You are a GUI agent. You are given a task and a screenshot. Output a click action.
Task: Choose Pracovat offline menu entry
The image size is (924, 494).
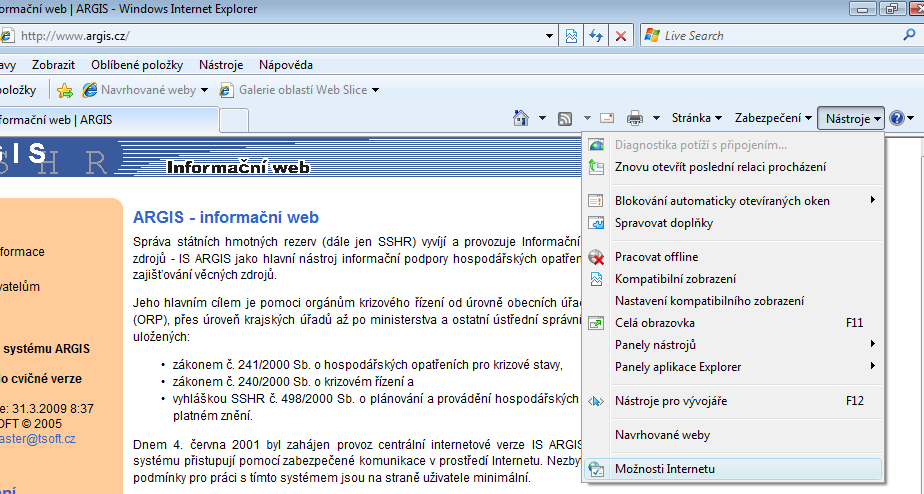click(x=733, y=257)
